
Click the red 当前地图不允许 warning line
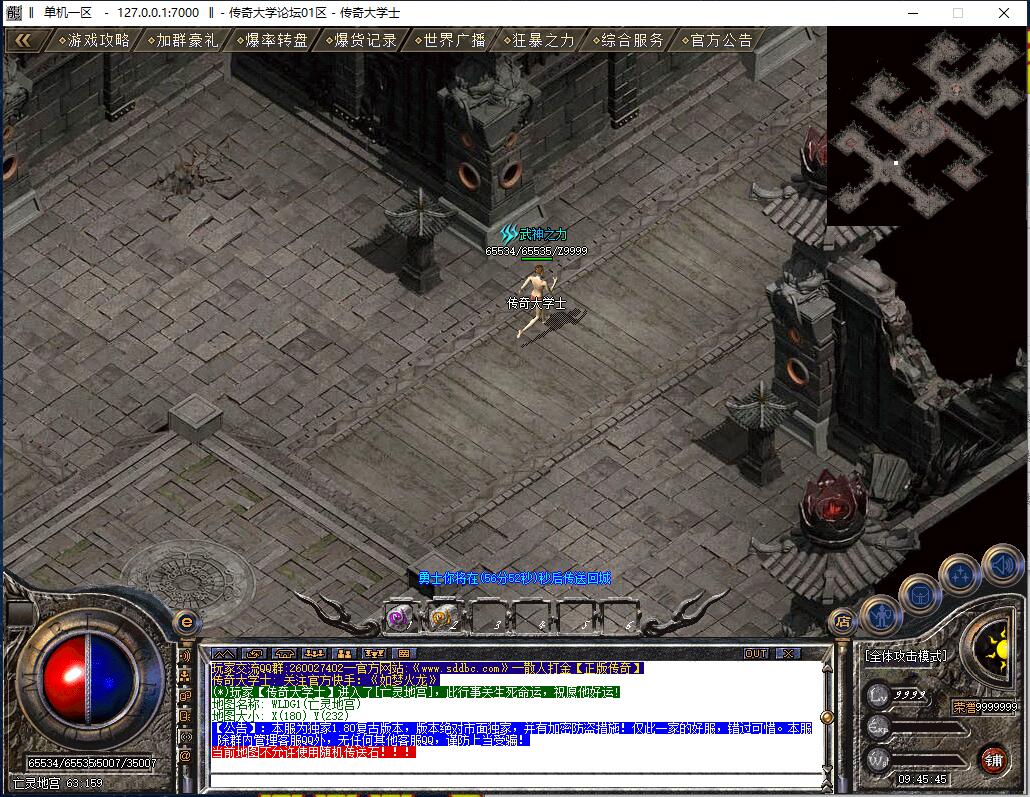pos(313,752)
